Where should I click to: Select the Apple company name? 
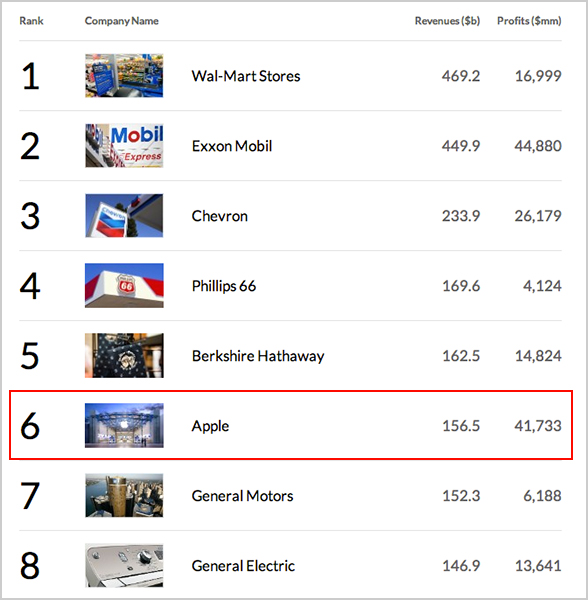point(210,426)
